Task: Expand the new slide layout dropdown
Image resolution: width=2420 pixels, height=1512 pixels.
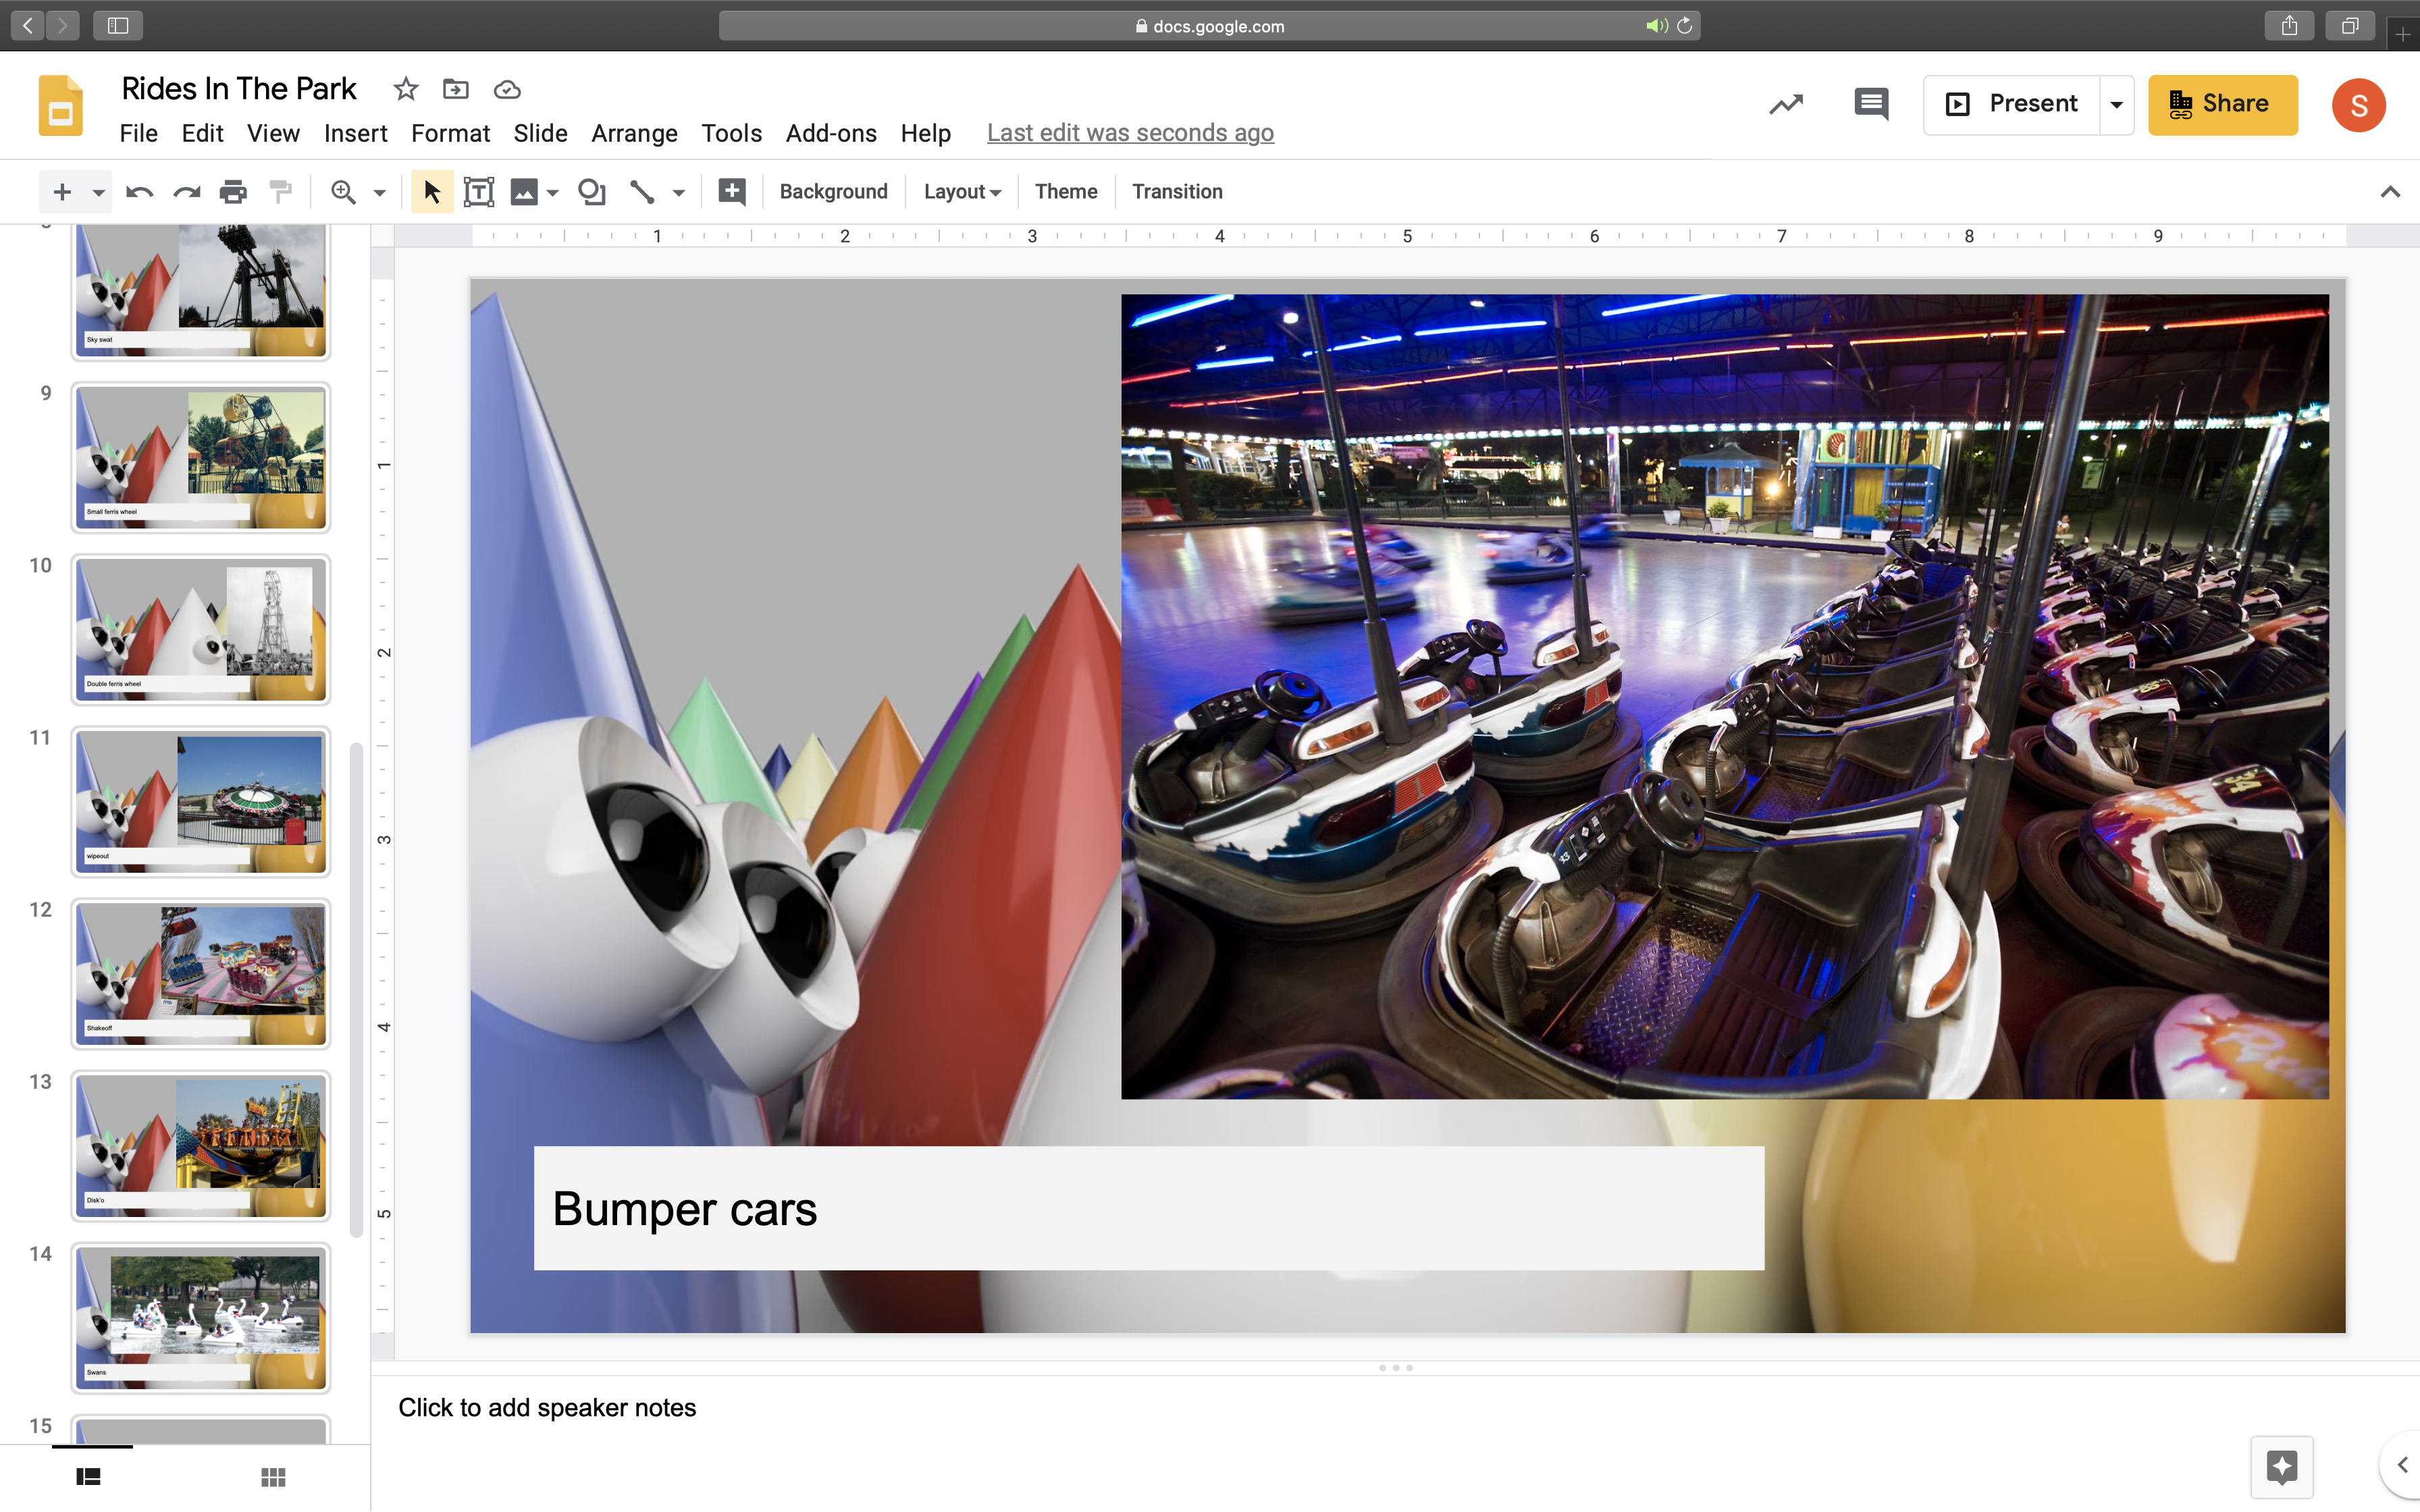Action: (x=98, y=192)
